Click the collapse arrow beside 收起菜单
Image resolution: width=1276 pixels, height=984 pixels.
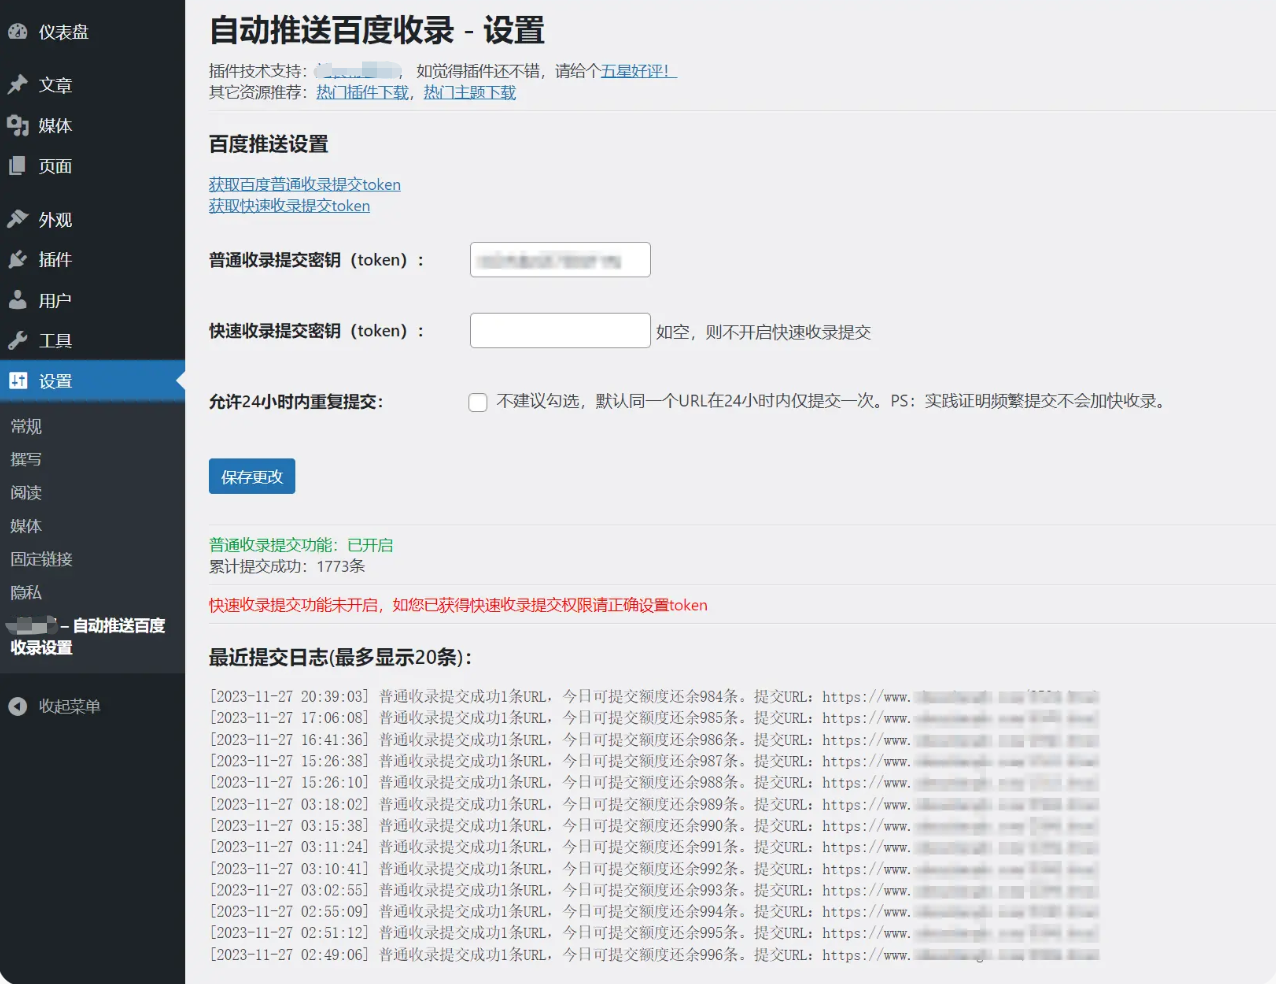(x=16, y=706)
